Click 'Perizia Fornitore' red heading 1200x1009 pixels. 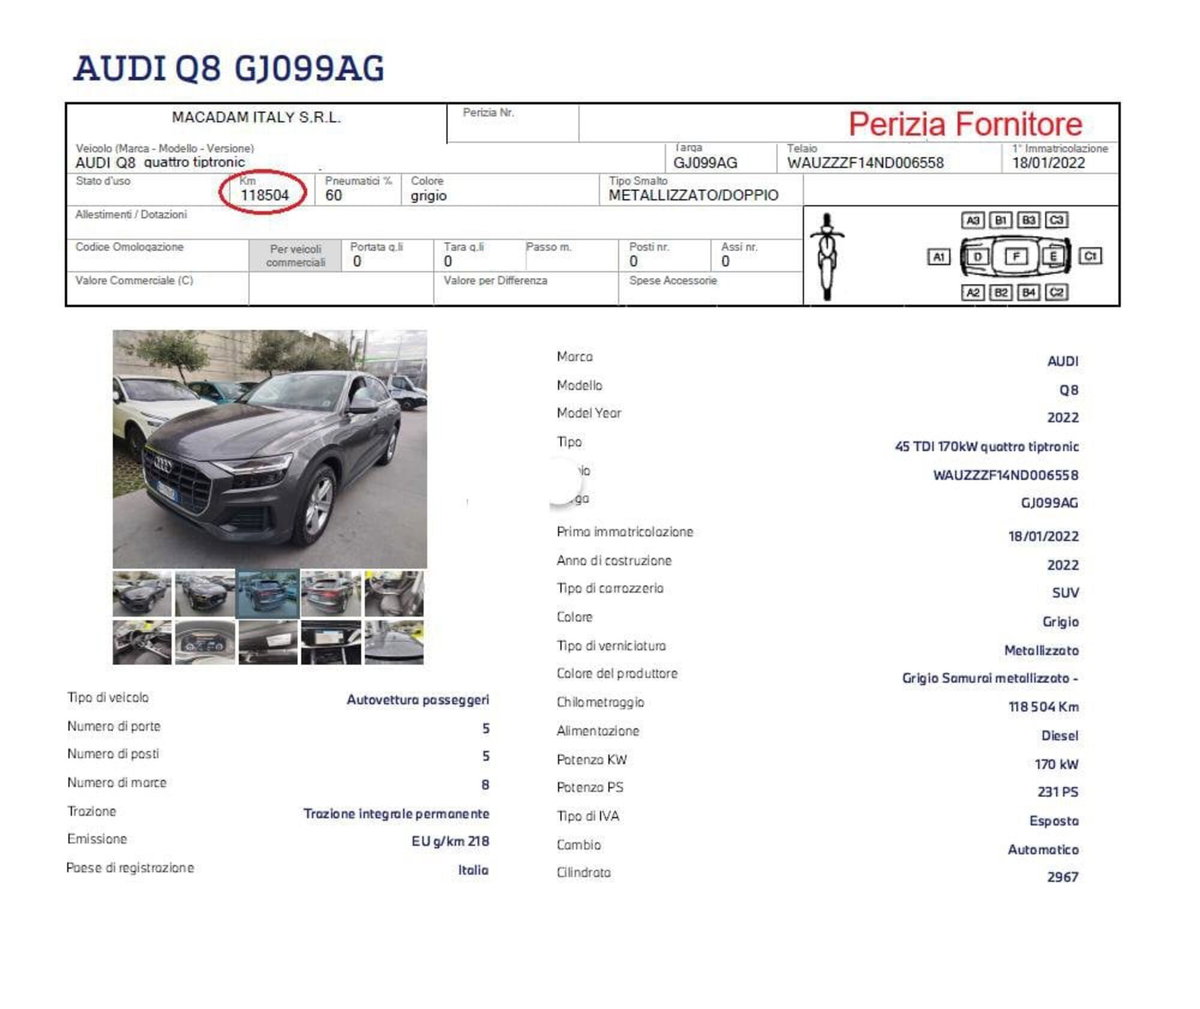coord(965,124)
